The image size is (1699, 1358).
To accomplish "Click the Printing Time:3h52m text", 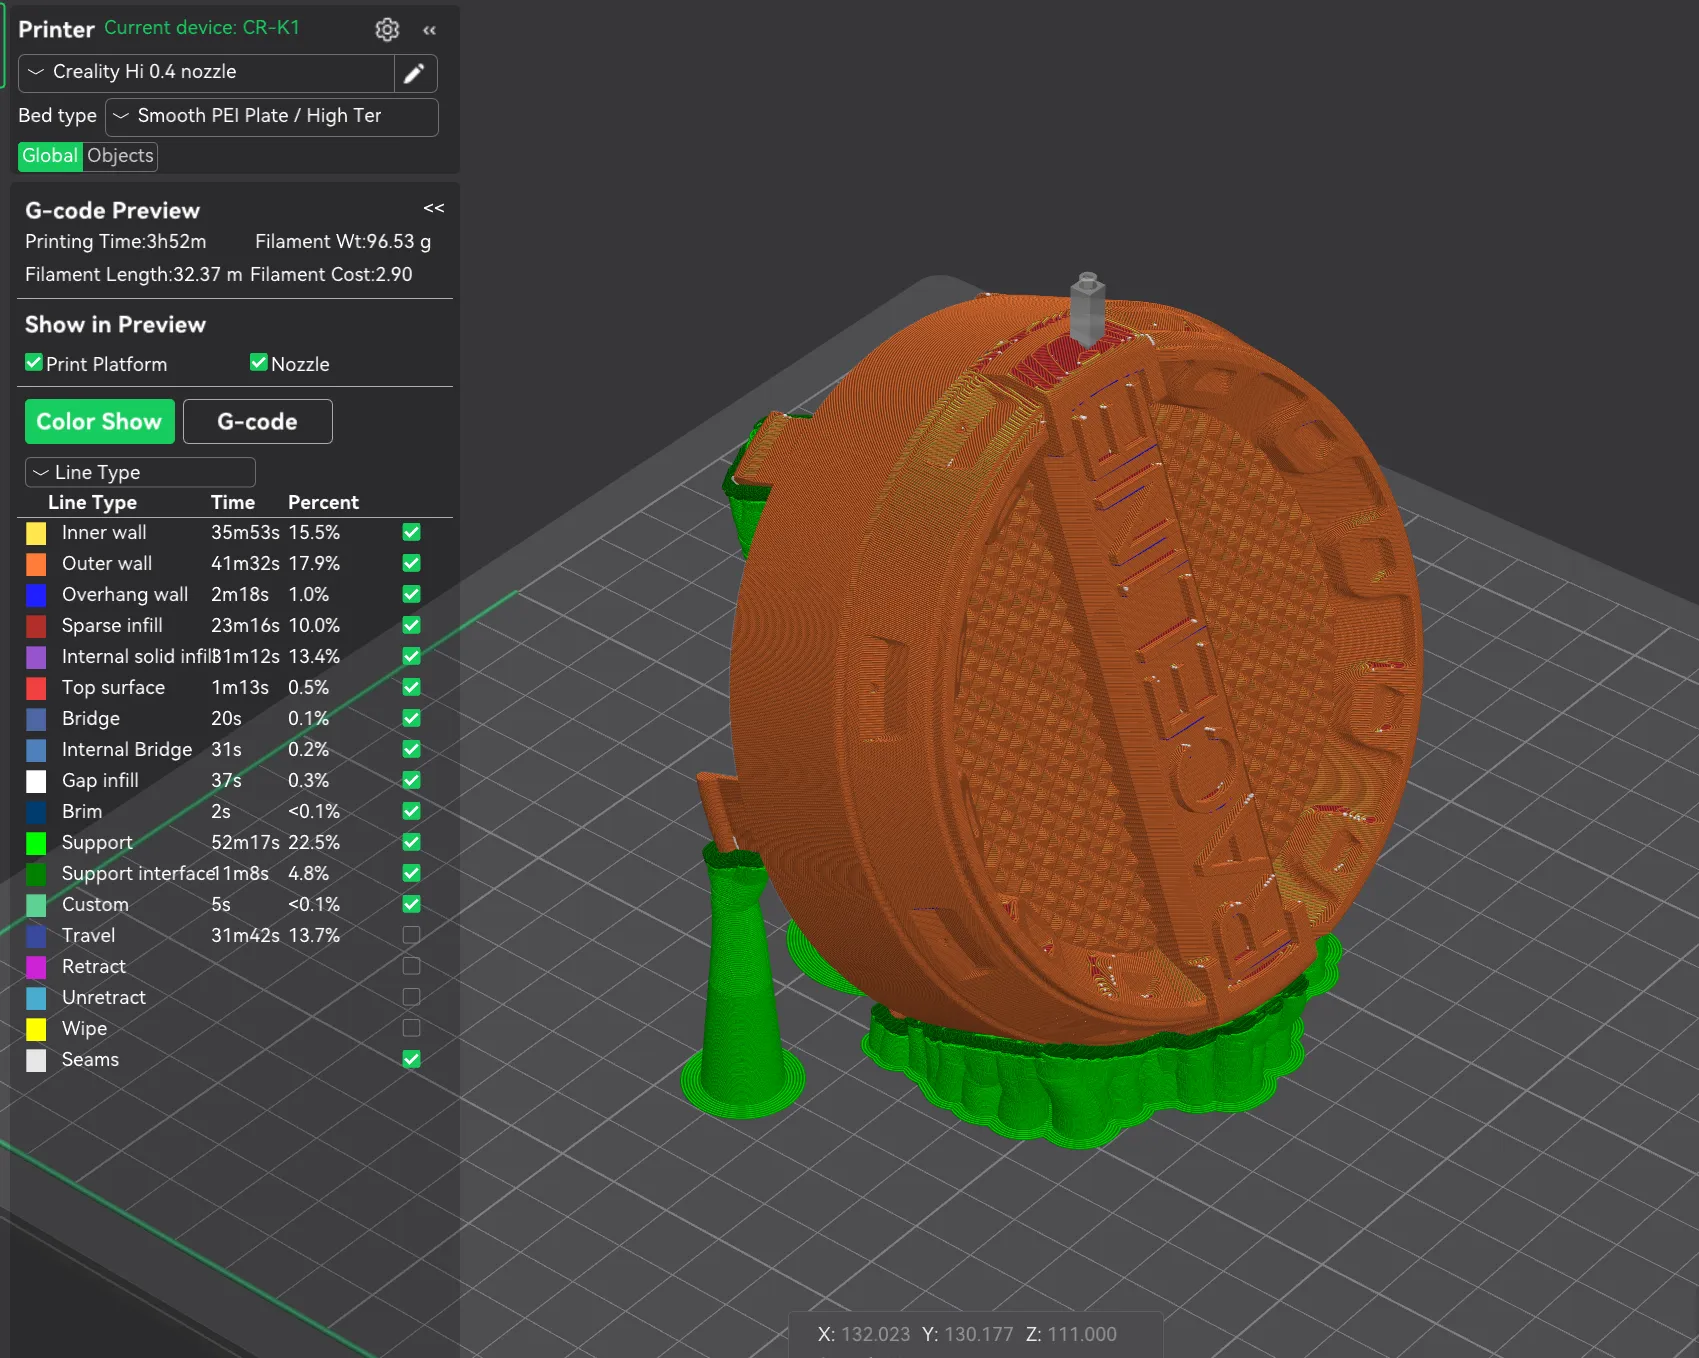I will [x=116, y=241].
